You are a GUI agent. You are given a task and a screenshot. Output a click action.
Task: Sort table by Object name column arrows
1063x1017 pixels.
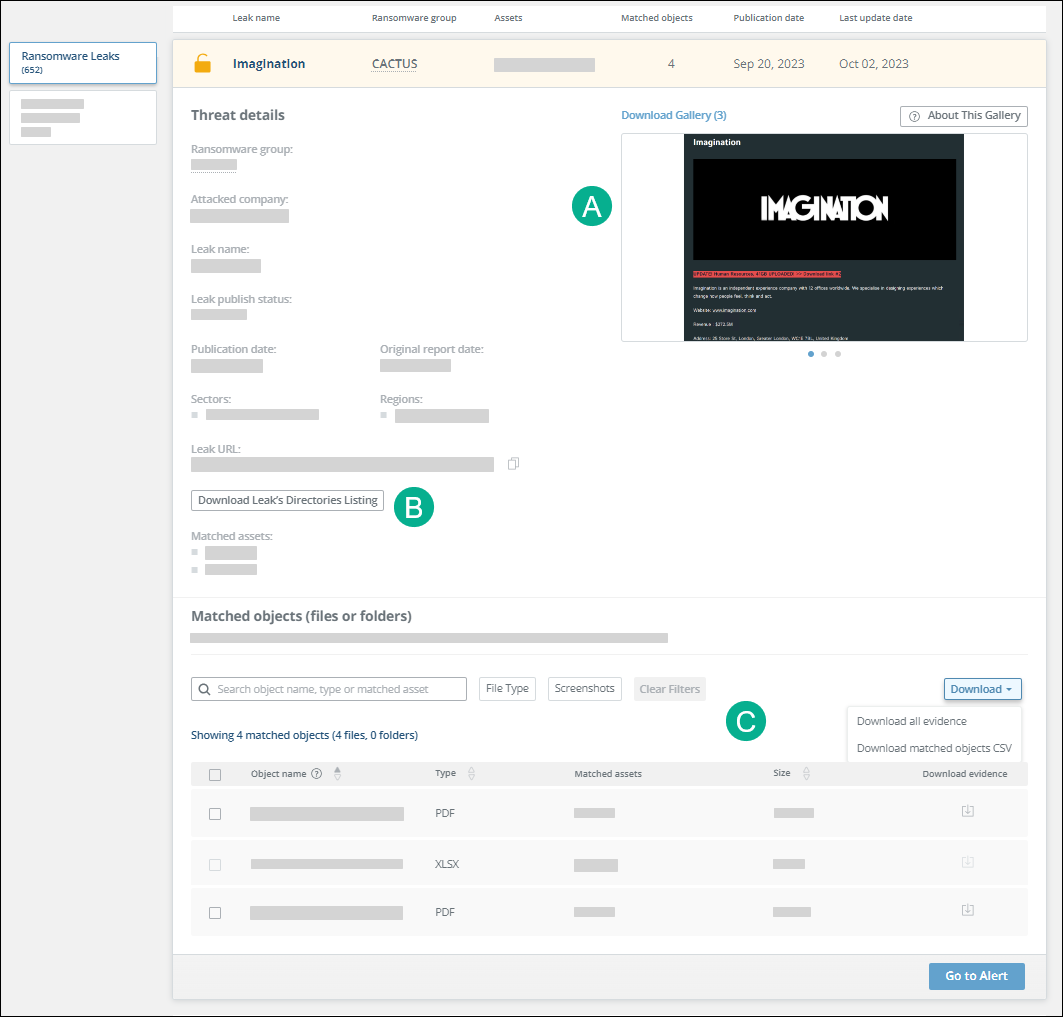pos(337,774)
